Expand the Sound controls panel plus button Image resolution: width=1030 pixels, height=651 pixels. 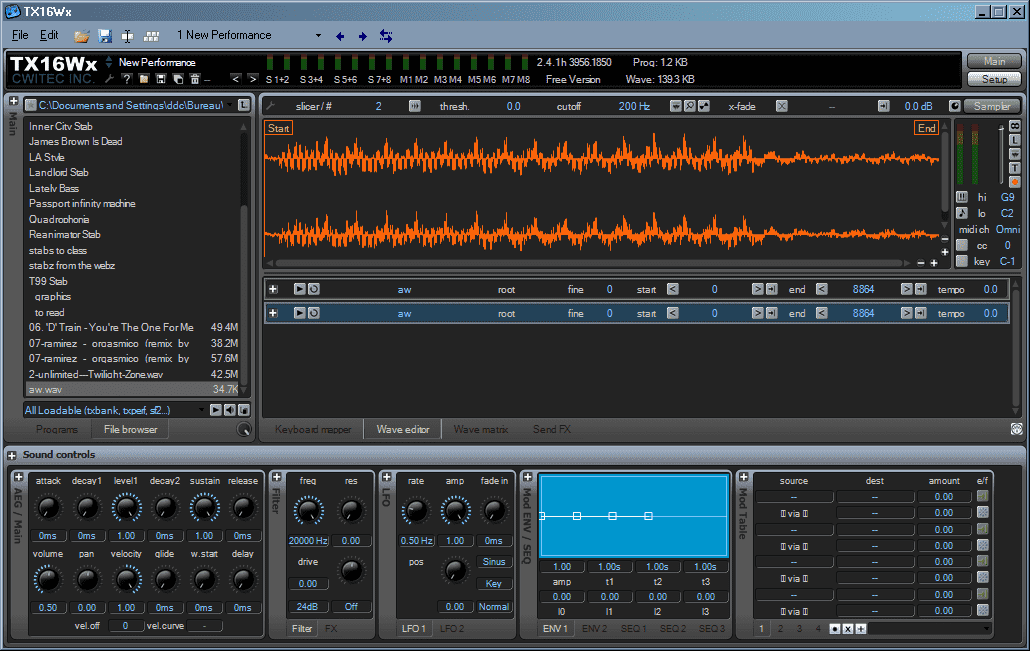coord(13,455)
